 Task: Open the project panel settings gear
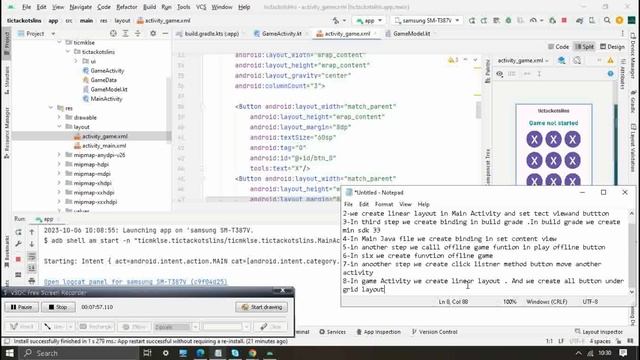pos(153,33)
